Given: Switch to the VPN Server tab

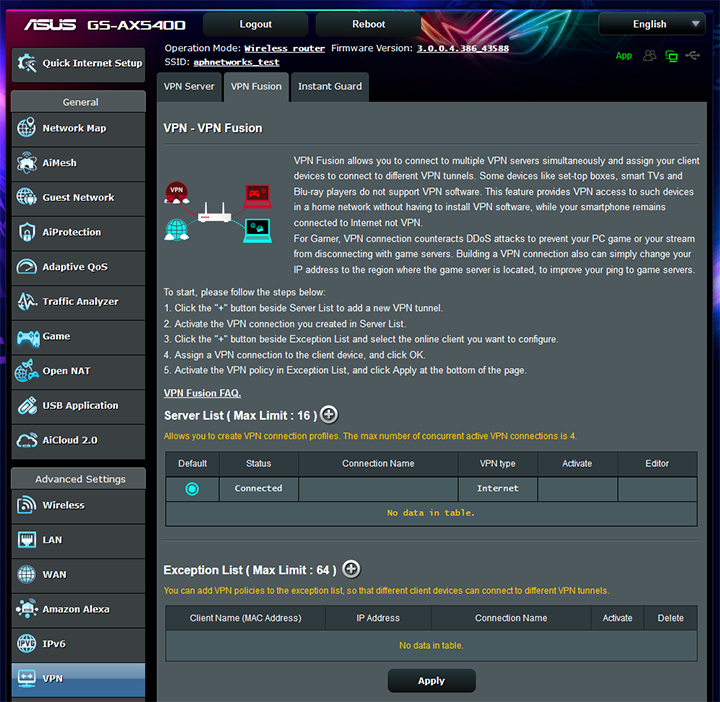Looking at the screenshot, I should 189,87.
